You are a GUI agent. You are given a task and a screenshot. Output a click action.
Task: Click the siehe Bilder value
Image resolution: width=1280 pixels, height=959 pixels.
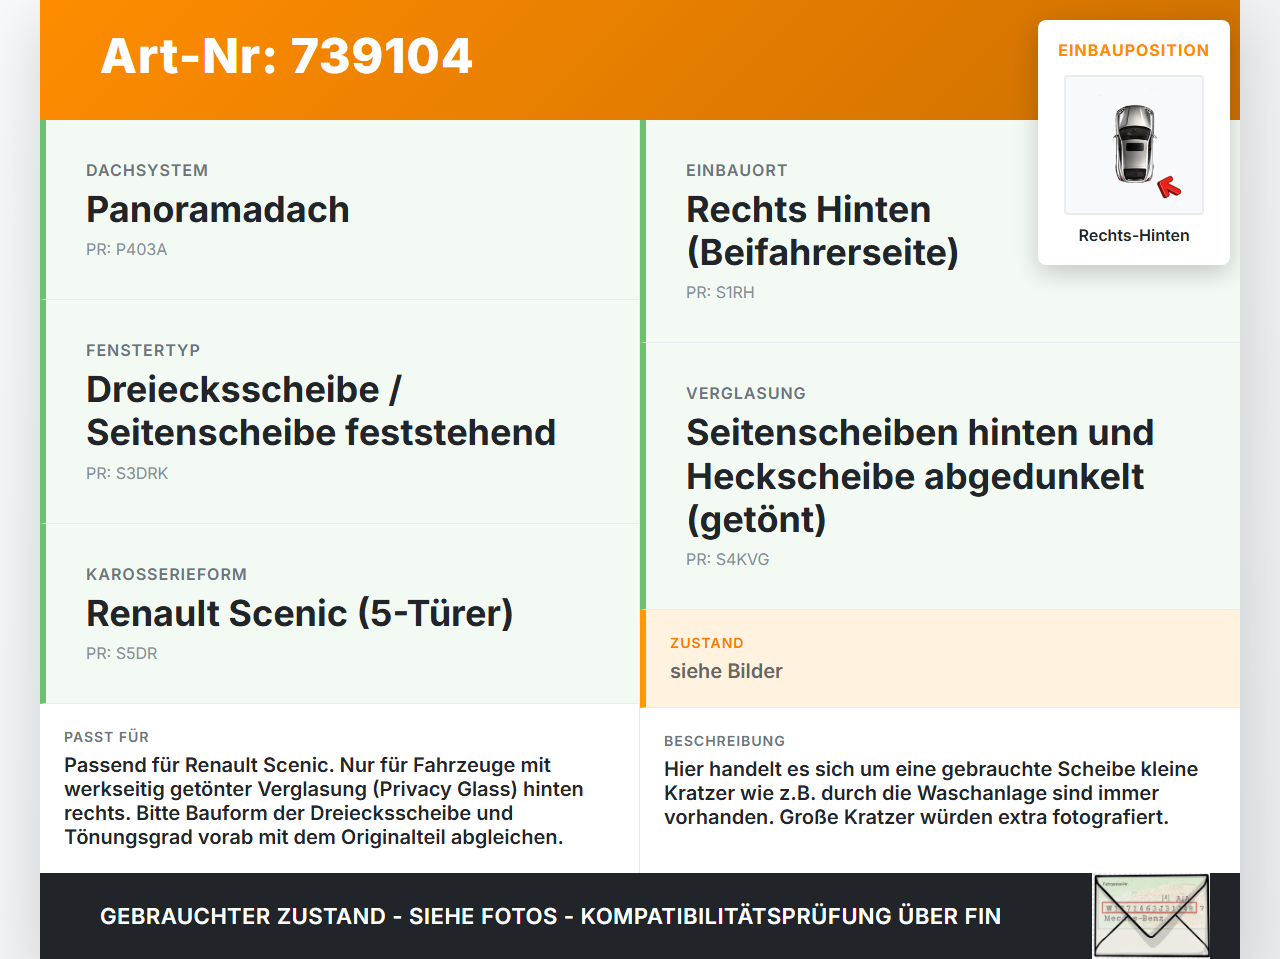(x=726, y=672)
